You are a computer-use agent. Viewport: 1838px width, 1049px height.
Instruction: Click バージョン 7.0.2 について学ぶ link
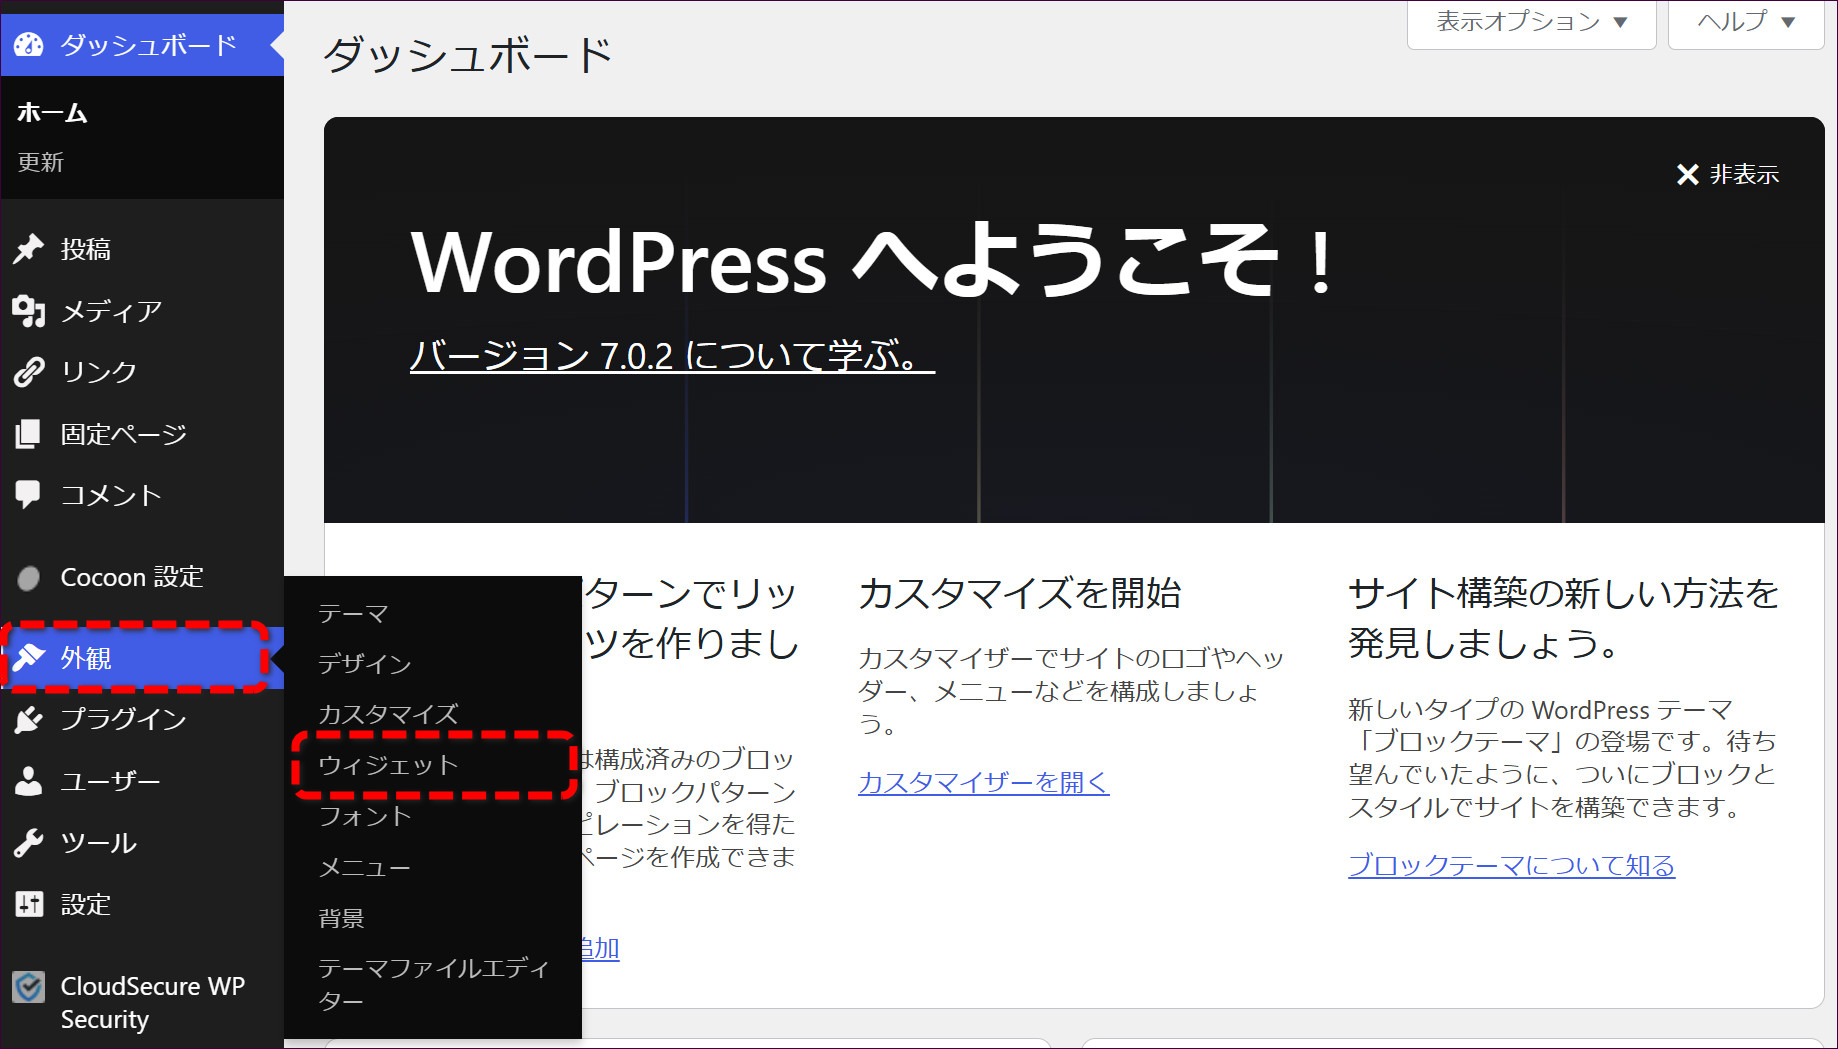[672, 355]
